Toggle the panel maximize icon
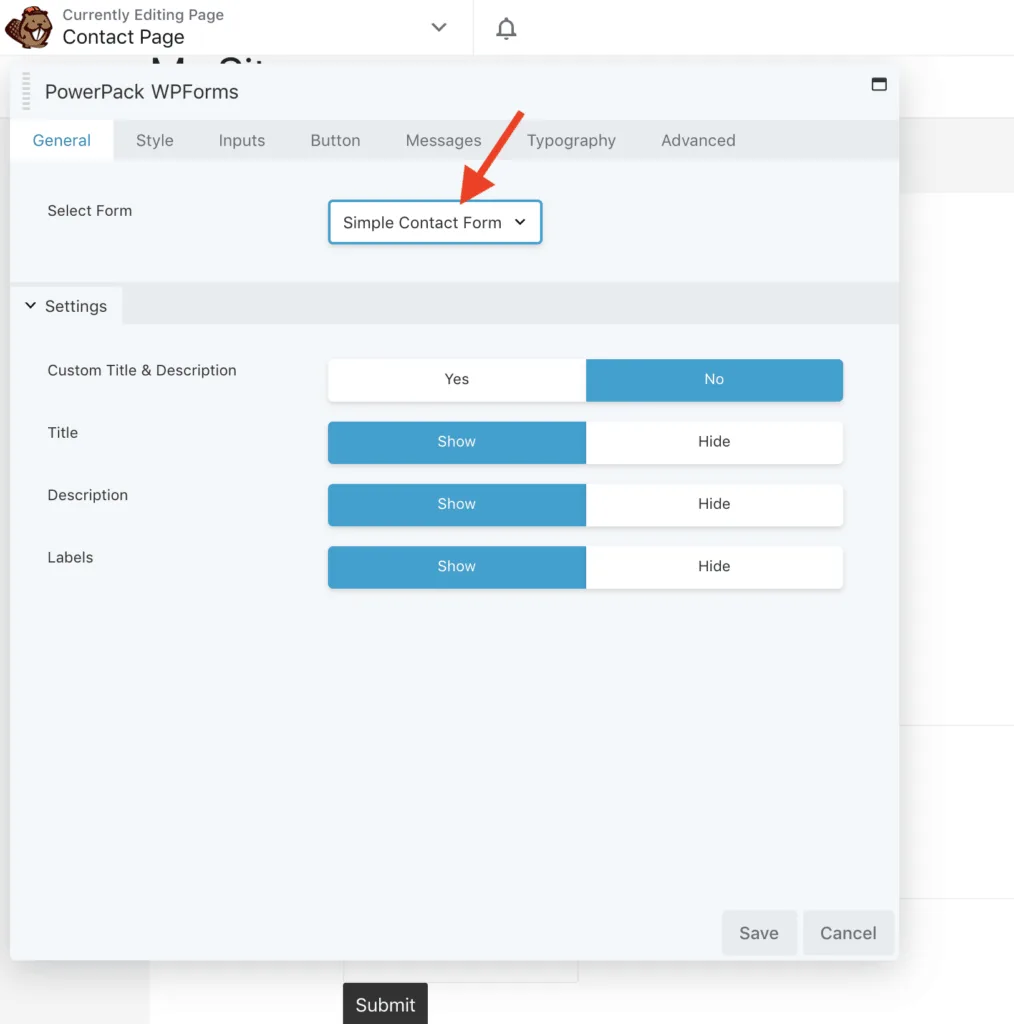Viewport: 1014px width, 1024px height. tap(879, 84)
